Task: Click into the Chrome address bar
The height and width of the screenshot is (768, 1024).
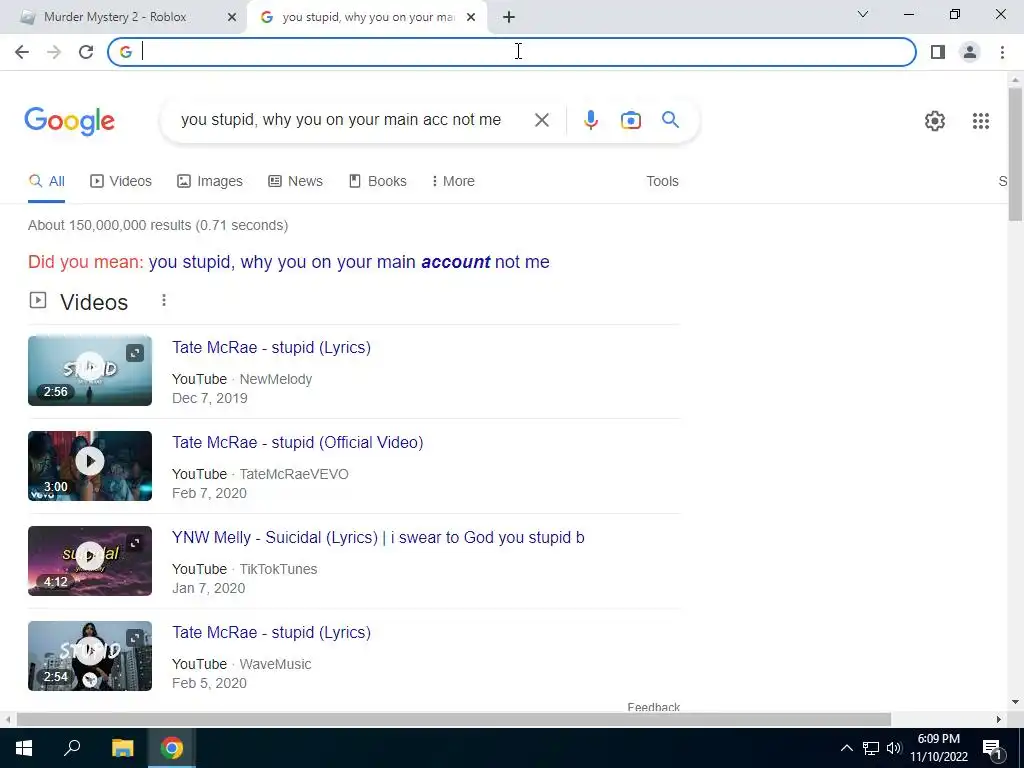Action: click(x=511, y=52)
